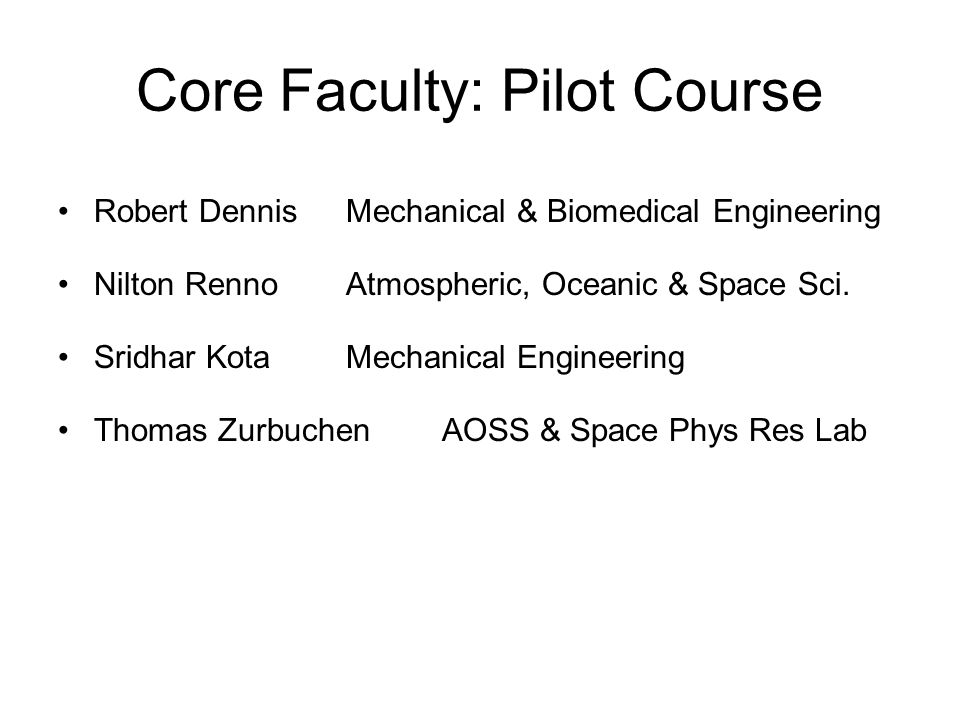Image resolution: width=960 pixels, height=720 pixels.
Task: Click the word 'Biomedical' in first bullet
Action: pyautogui.click(x=623, y=211)
